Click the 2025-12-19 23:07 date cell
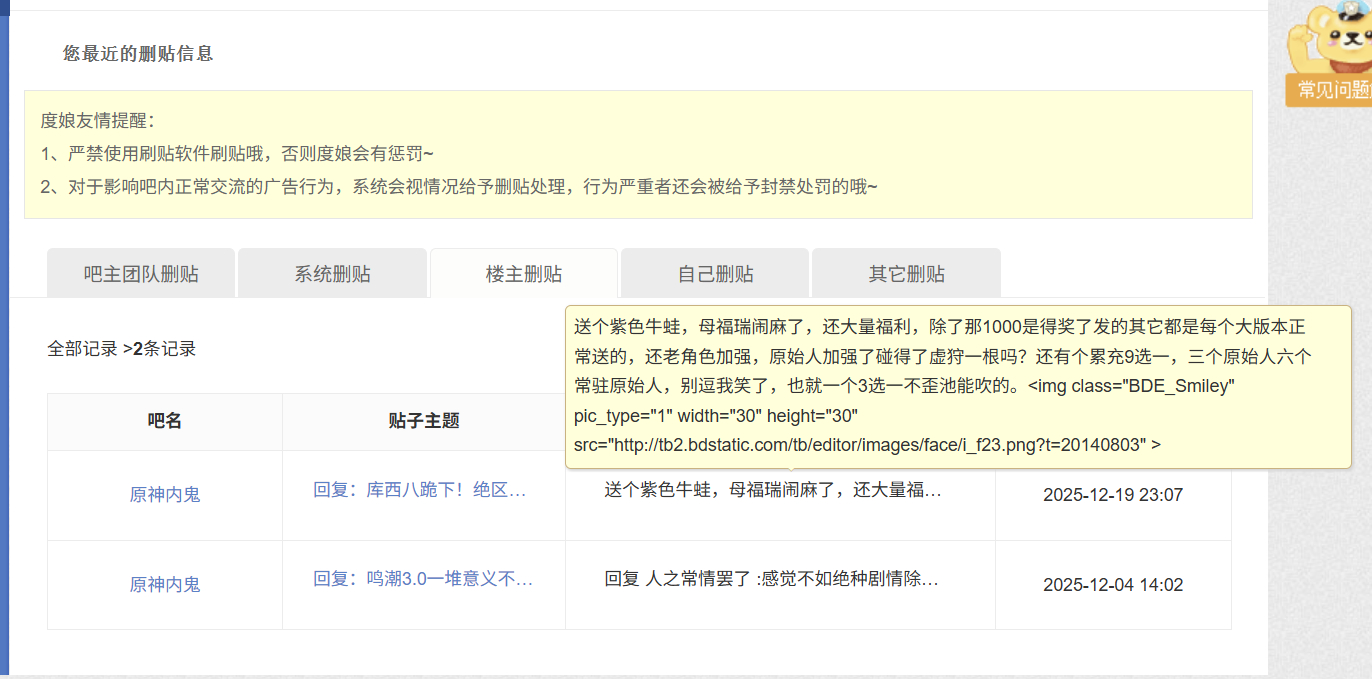The height and width of the screenshot is (679, 1372). [1113, 495]
